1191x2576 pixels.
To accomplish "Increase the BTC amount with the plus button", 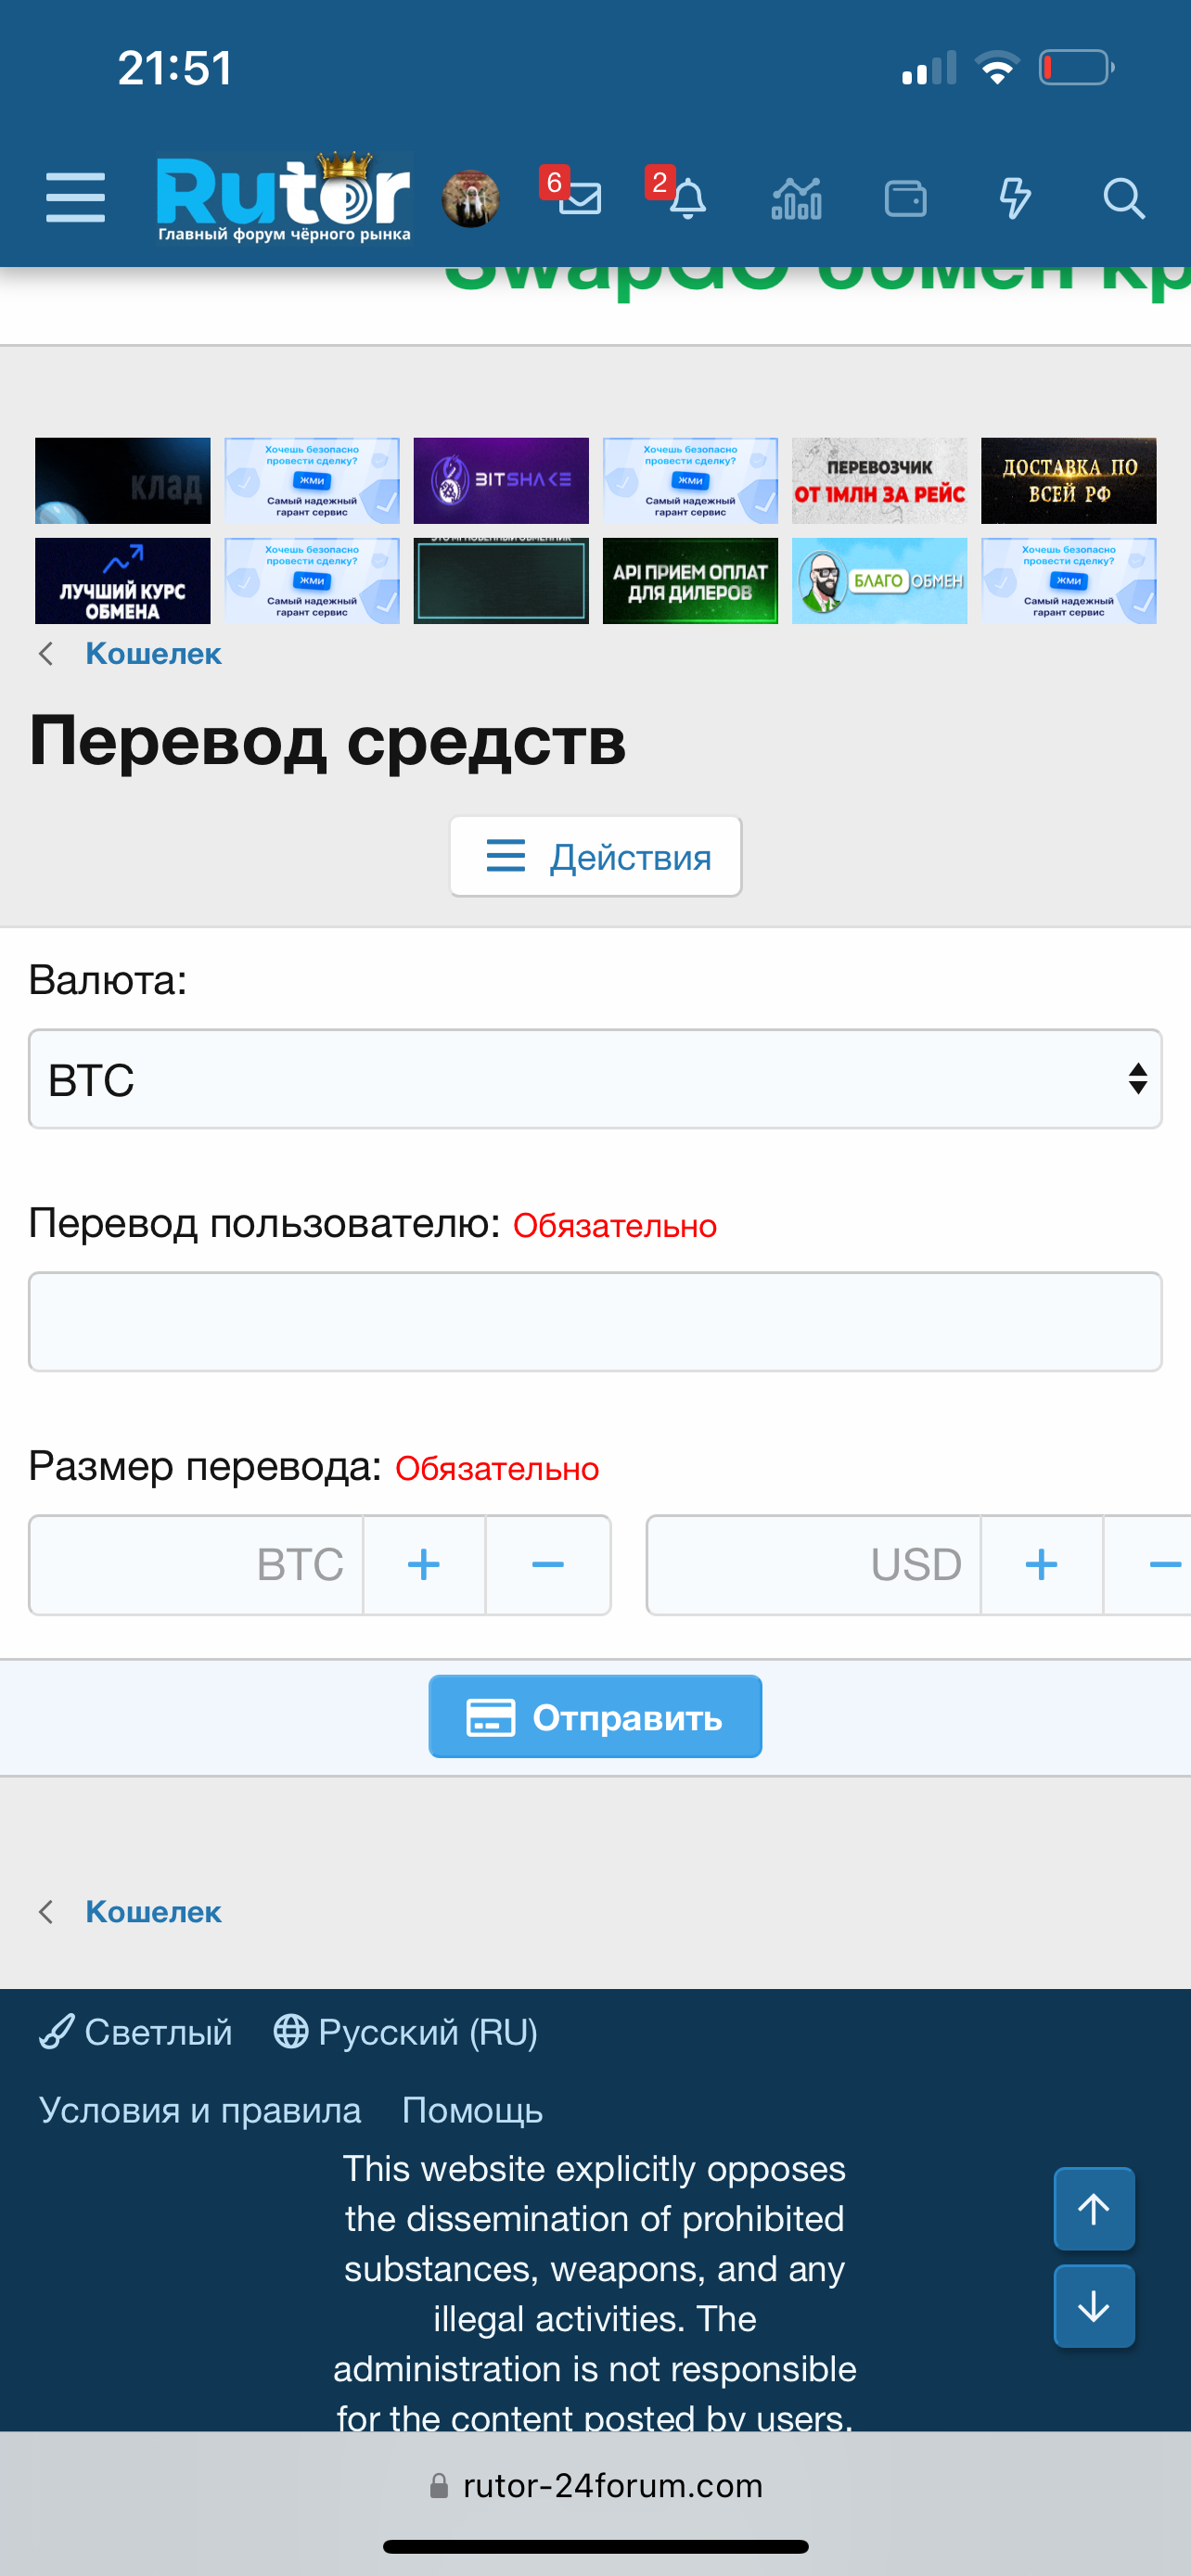I will 424,1564.
